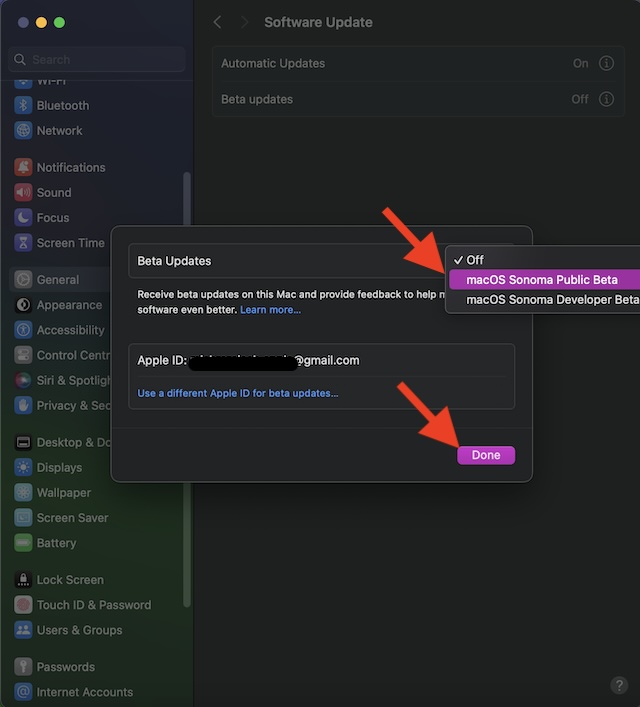Click the help question mark button

pos(619,685)
